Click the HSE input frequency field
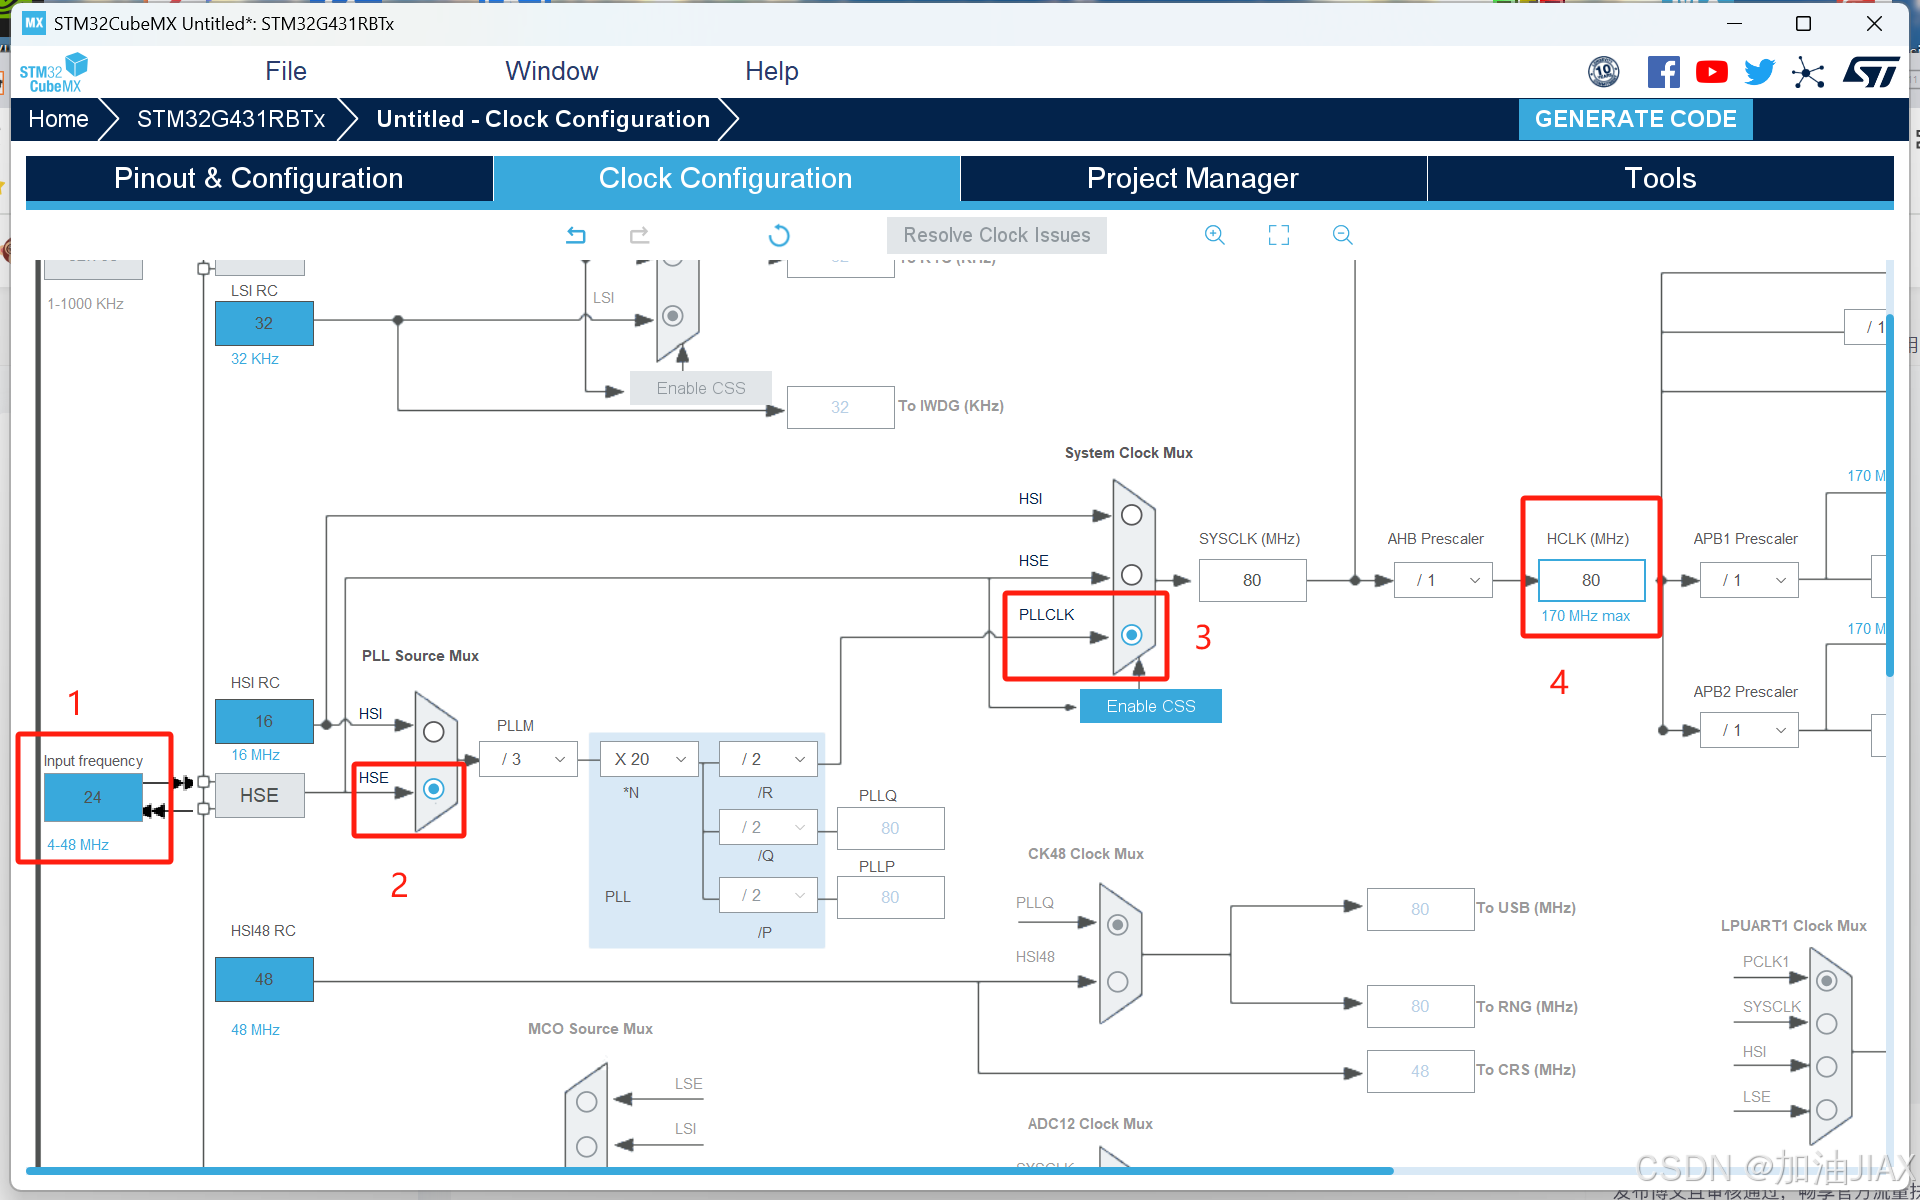 click(x=93, y=797)
